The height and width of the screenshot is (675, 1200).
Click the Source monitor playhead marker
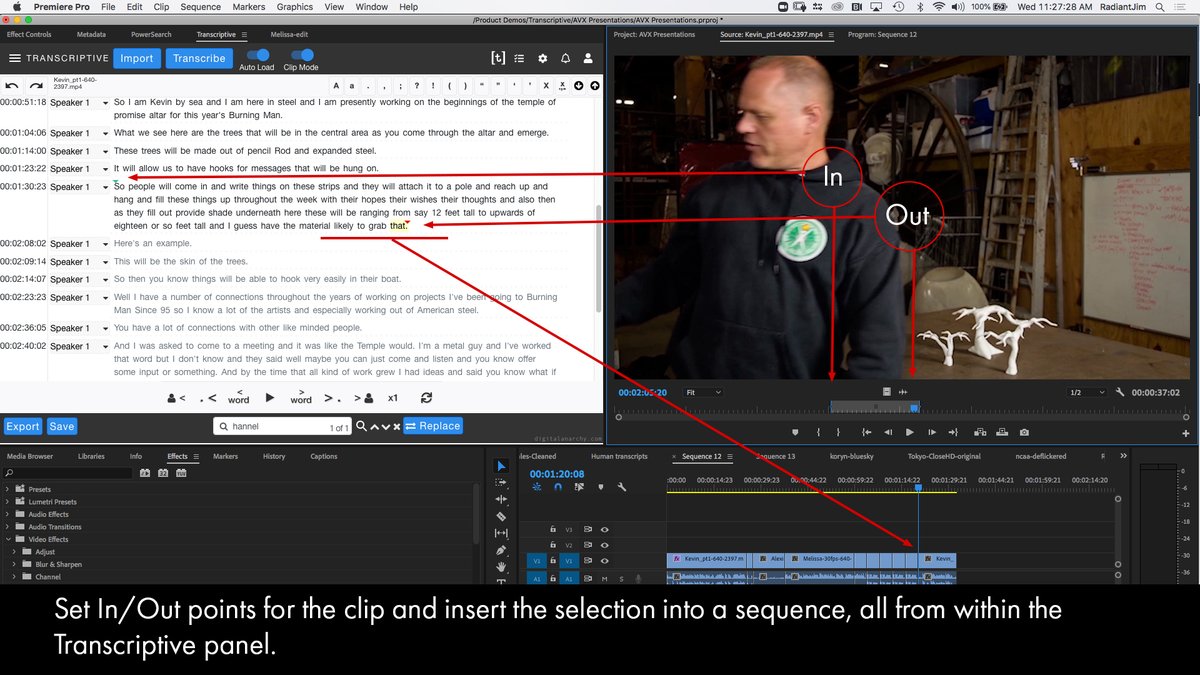[914, 407]
